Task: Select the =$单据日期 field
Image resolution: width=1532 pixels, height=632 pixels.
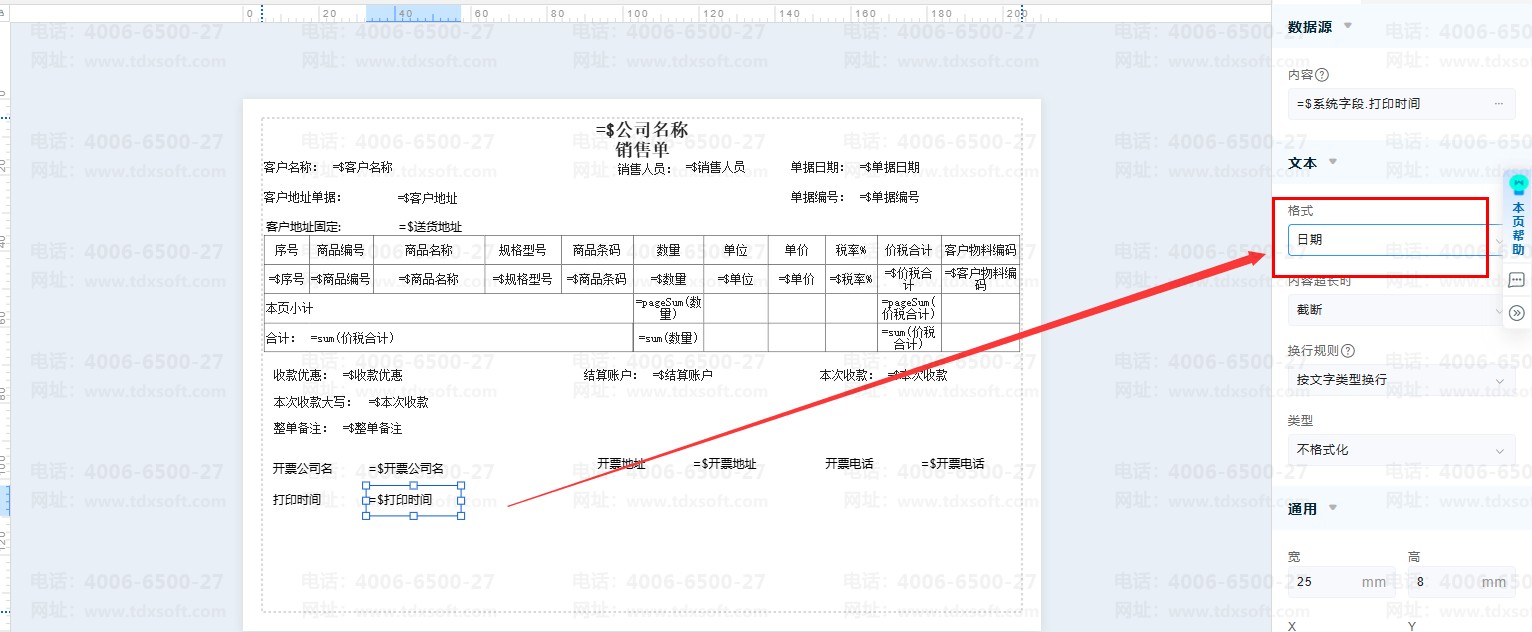Action: point(889,167)
